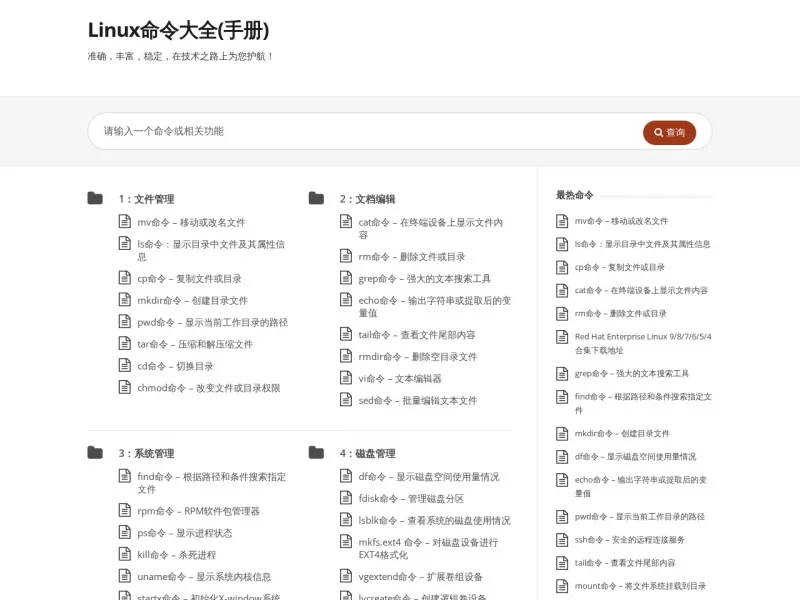Click document icon next to mv命令 in 文件管理
The image size is (800, 600).
(x=124, y=221)
